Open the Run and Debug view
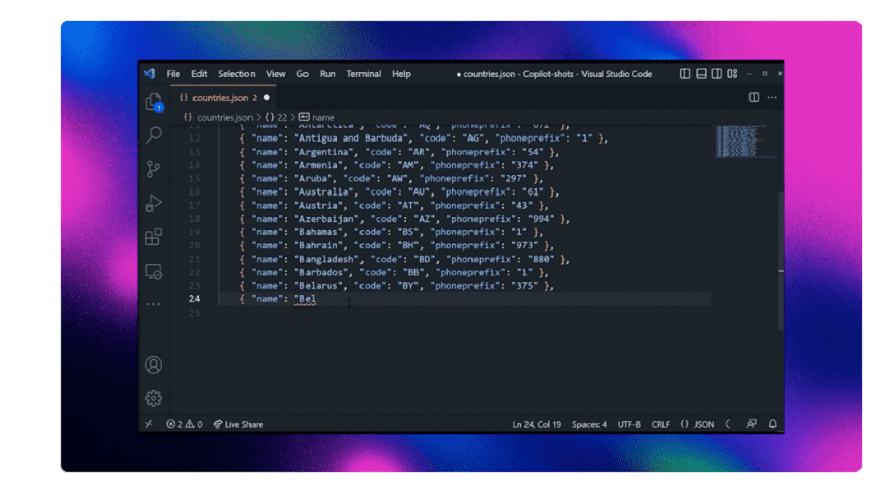888x502 pixels. coord(153,203)
